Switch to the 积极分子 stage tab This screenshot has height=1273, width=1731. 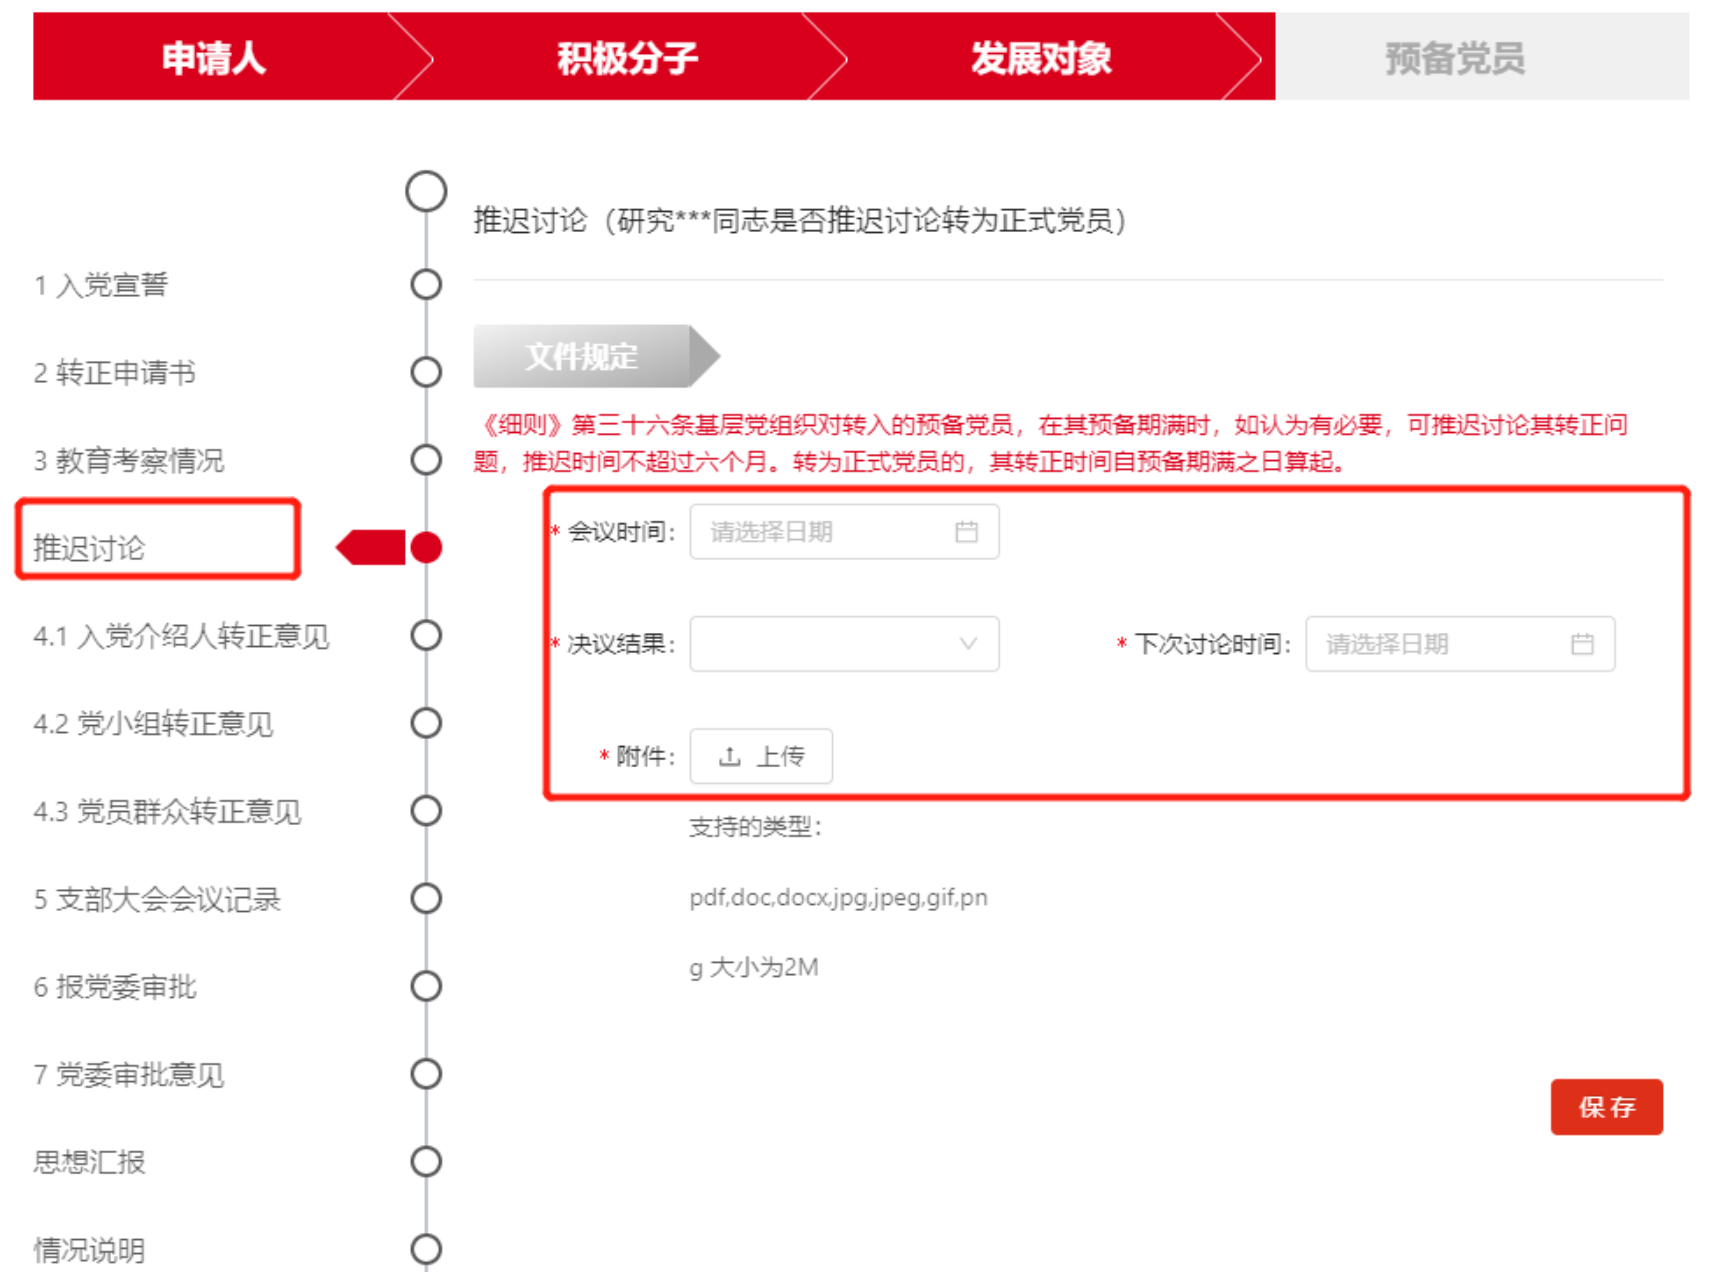627,58
